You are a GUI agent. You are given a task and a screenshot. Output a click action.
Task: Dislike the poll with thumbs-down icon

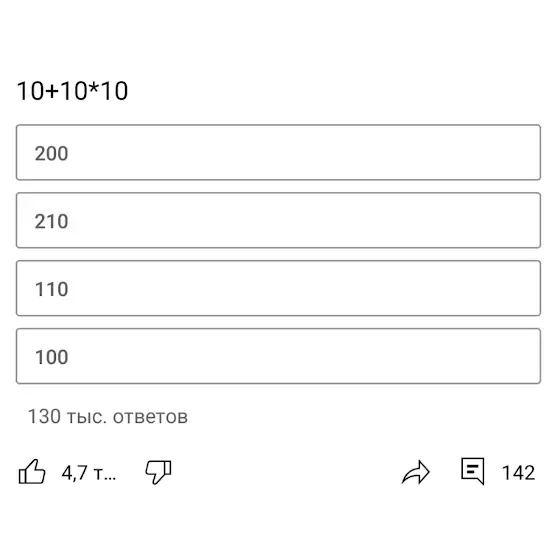point(158,472)
